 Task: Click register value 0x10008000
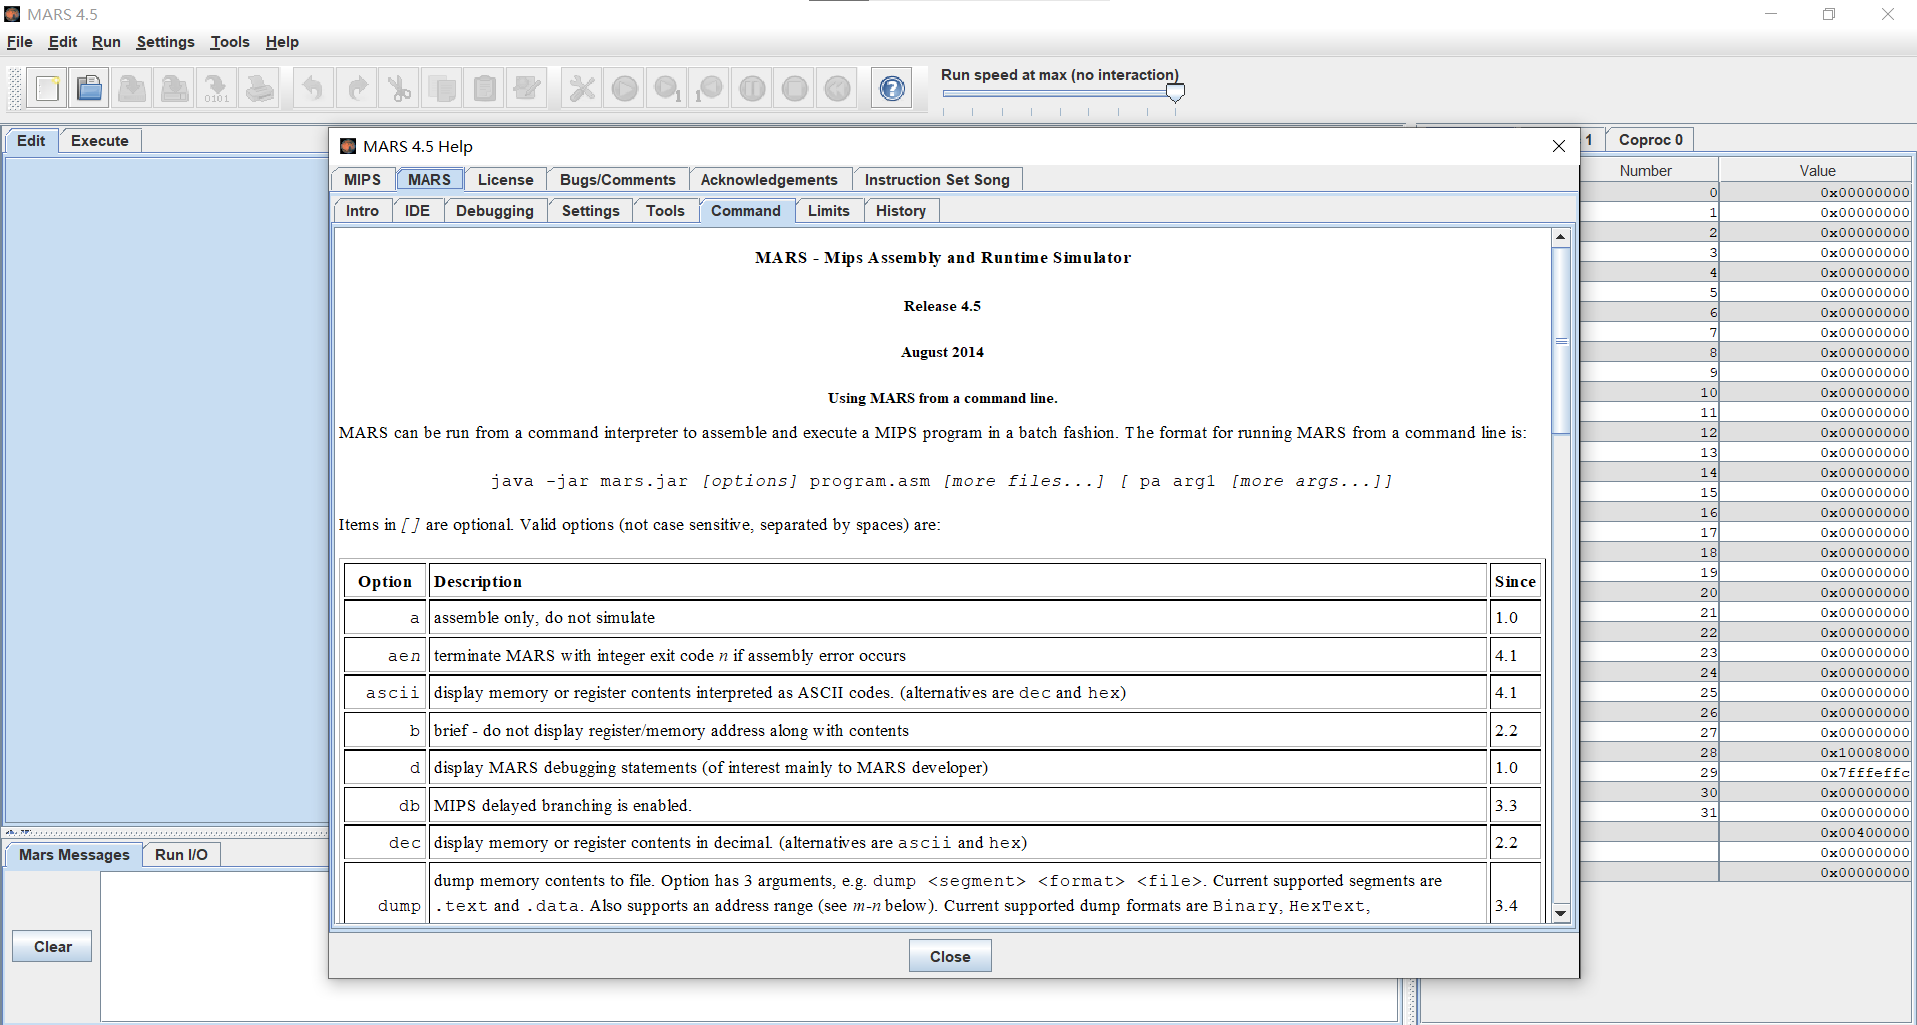(1816, 752)
